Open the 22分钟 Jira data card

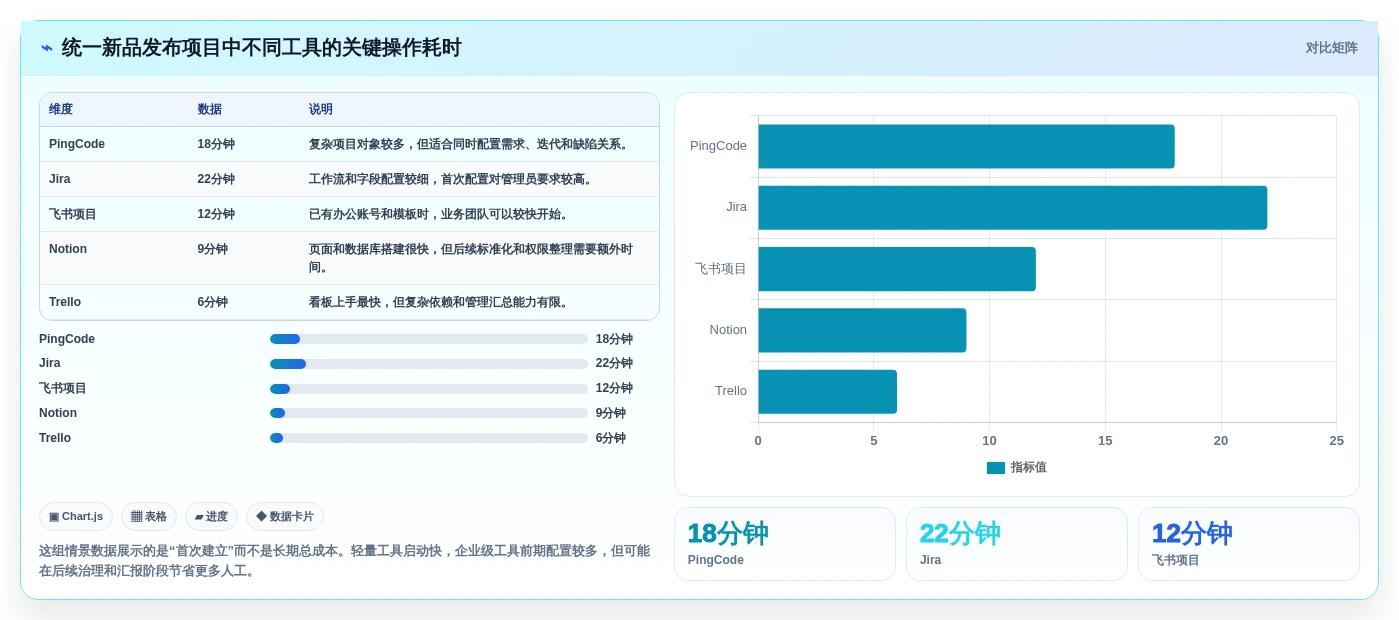(1017, 544)
